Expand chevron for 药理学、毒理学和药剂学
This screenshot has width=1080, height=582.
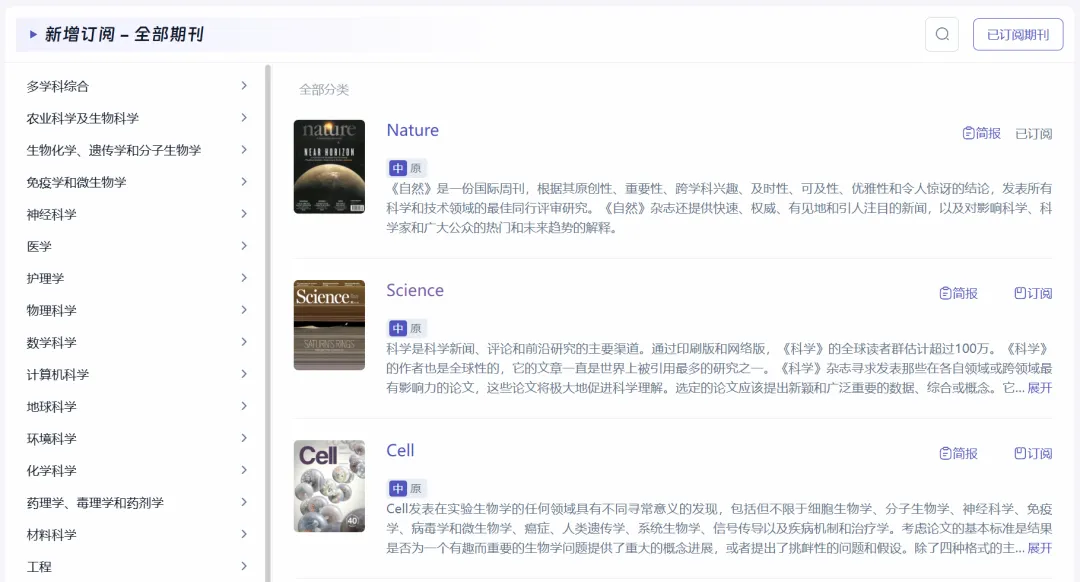244,502
